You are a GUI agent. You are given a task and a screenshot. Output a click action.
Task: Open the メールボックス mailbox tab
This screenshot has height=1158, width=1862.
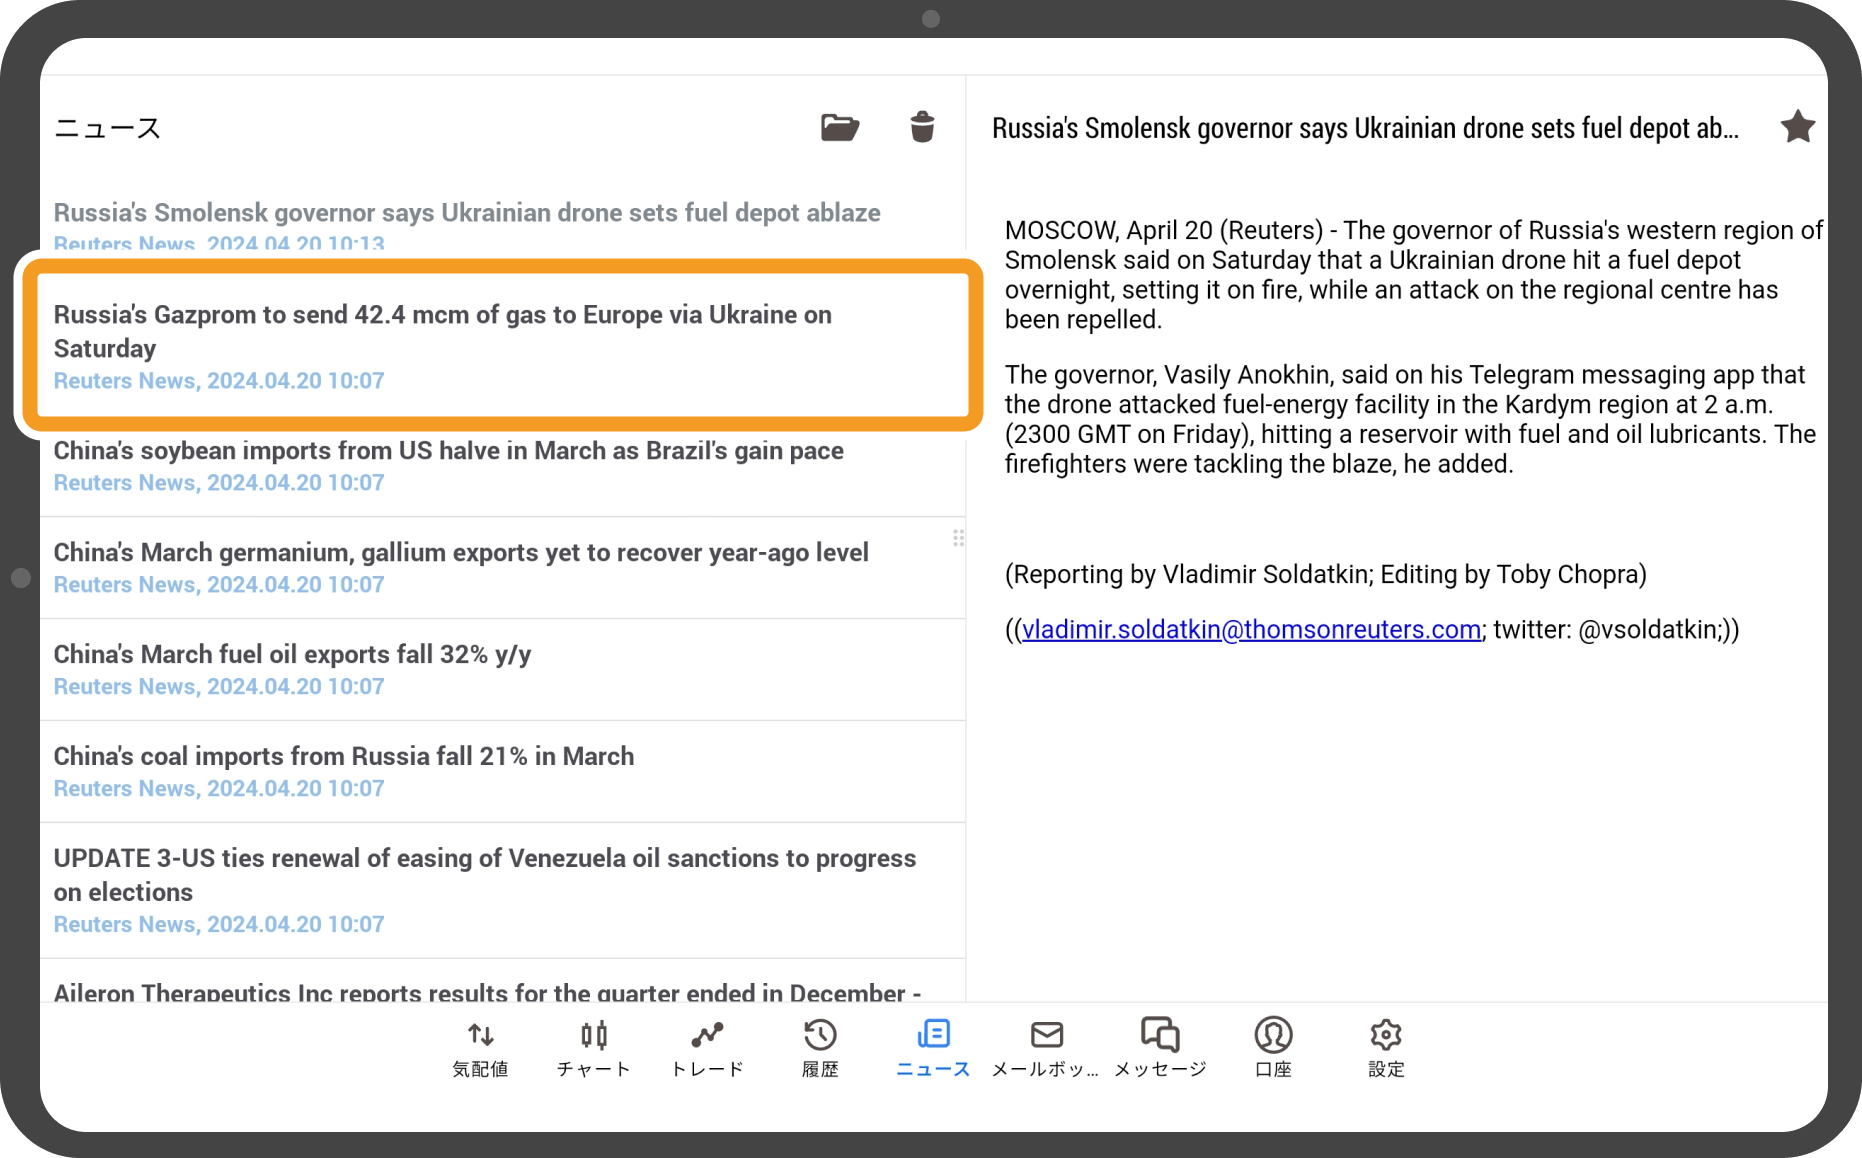coord(1046,1048)
